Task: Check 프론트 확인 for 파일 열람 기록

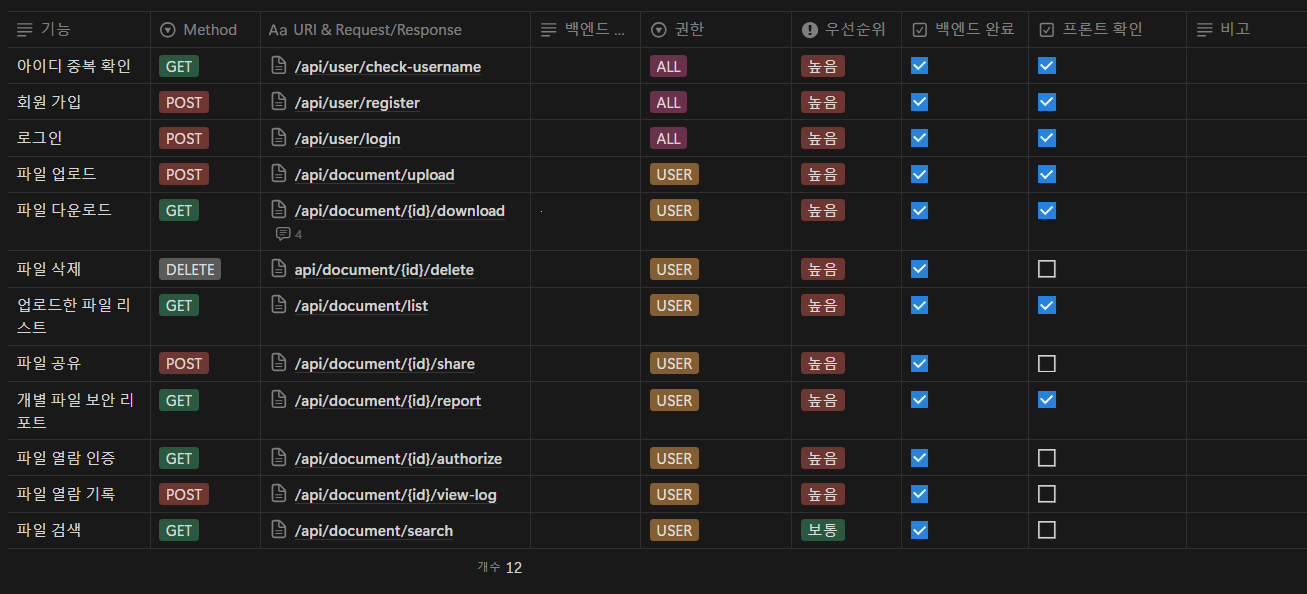Action: point(1047,494)
